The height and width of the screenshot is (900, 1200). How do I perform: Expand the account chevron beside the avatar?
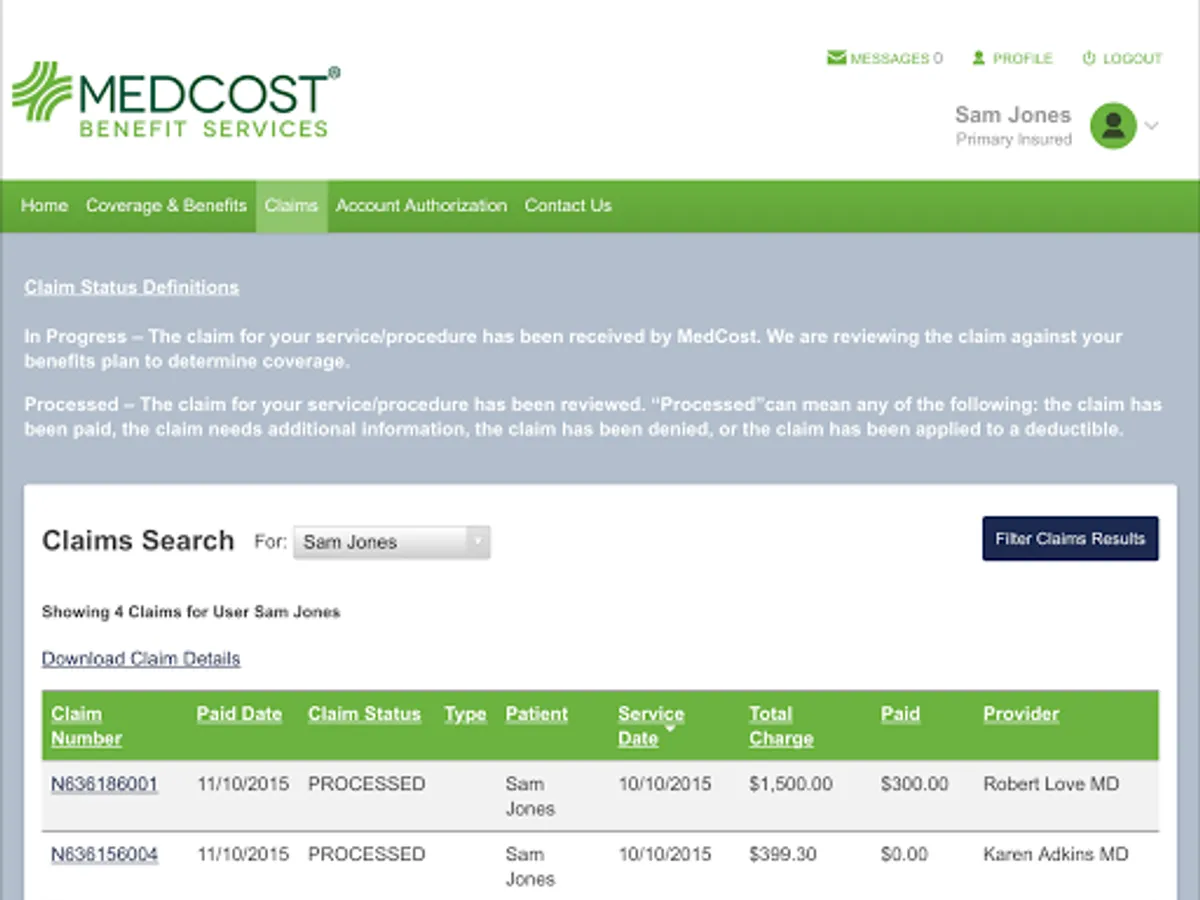coord(1151,126)
